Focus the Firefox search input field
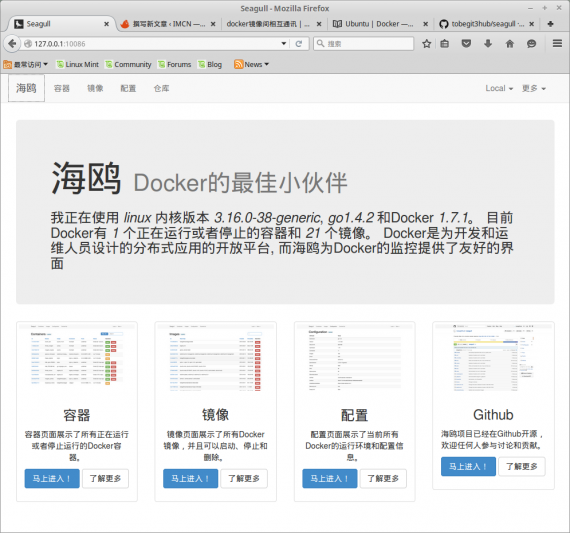Screen dimensions: 570x533 pos(364,44)
